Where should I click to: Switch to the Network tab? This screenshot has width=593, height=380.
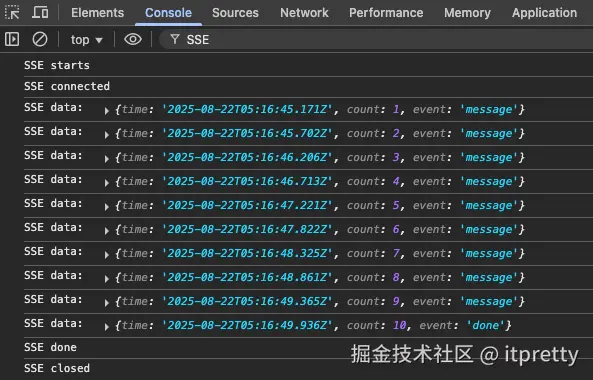coord(304,13)
